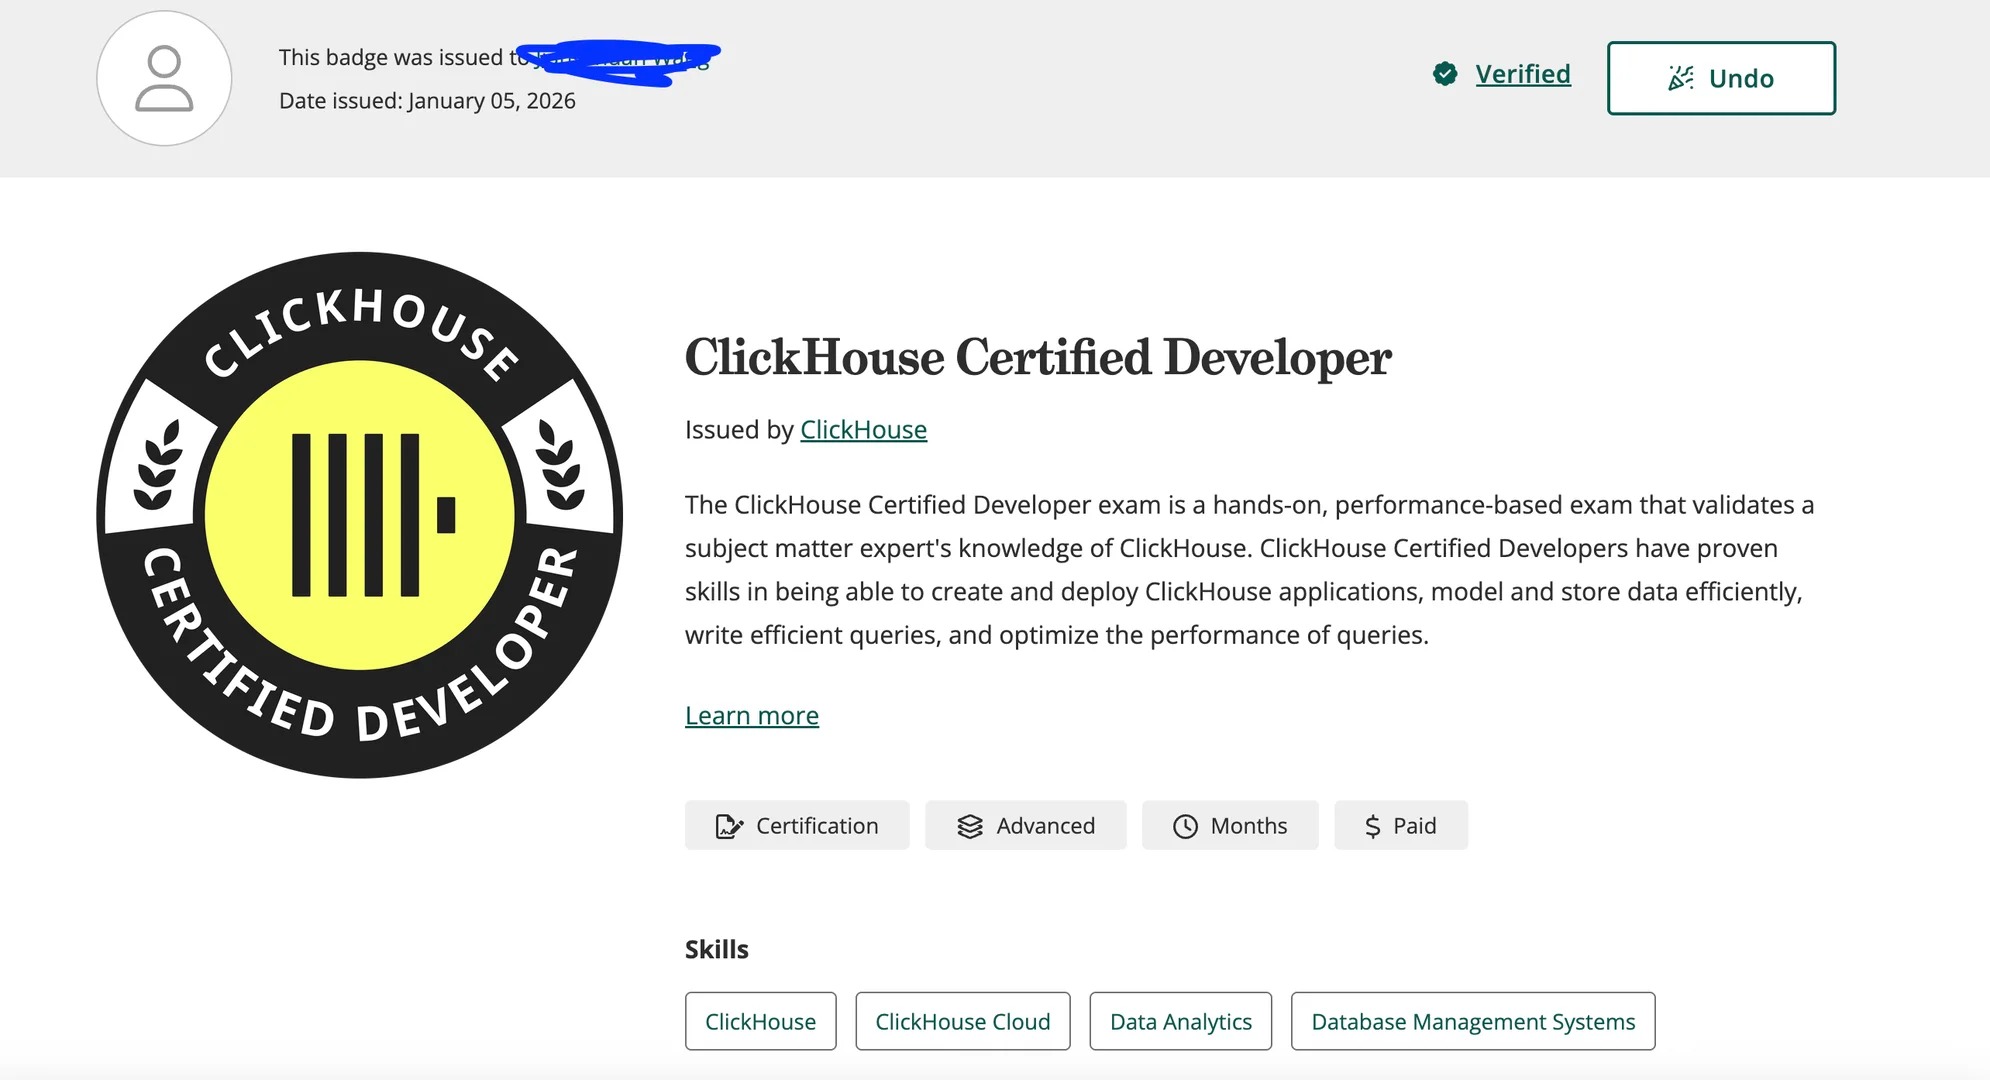This screenshot has height=1080, width=1990.
Task: Click the clock icon in the Months tag
Action: (1184, 825)
